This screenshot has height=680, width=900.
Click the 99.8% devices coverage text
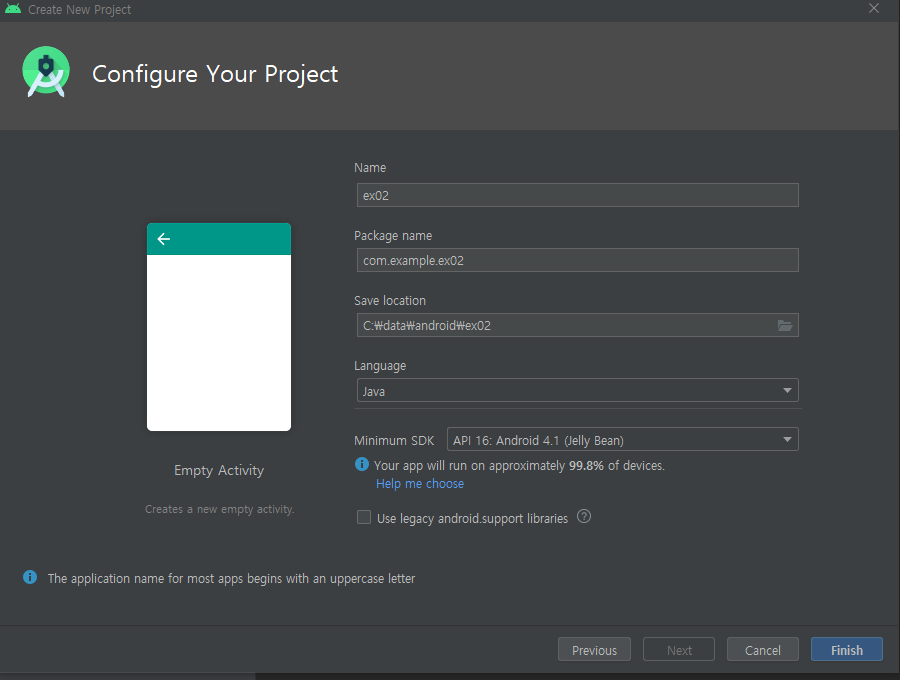click(519, 465)
